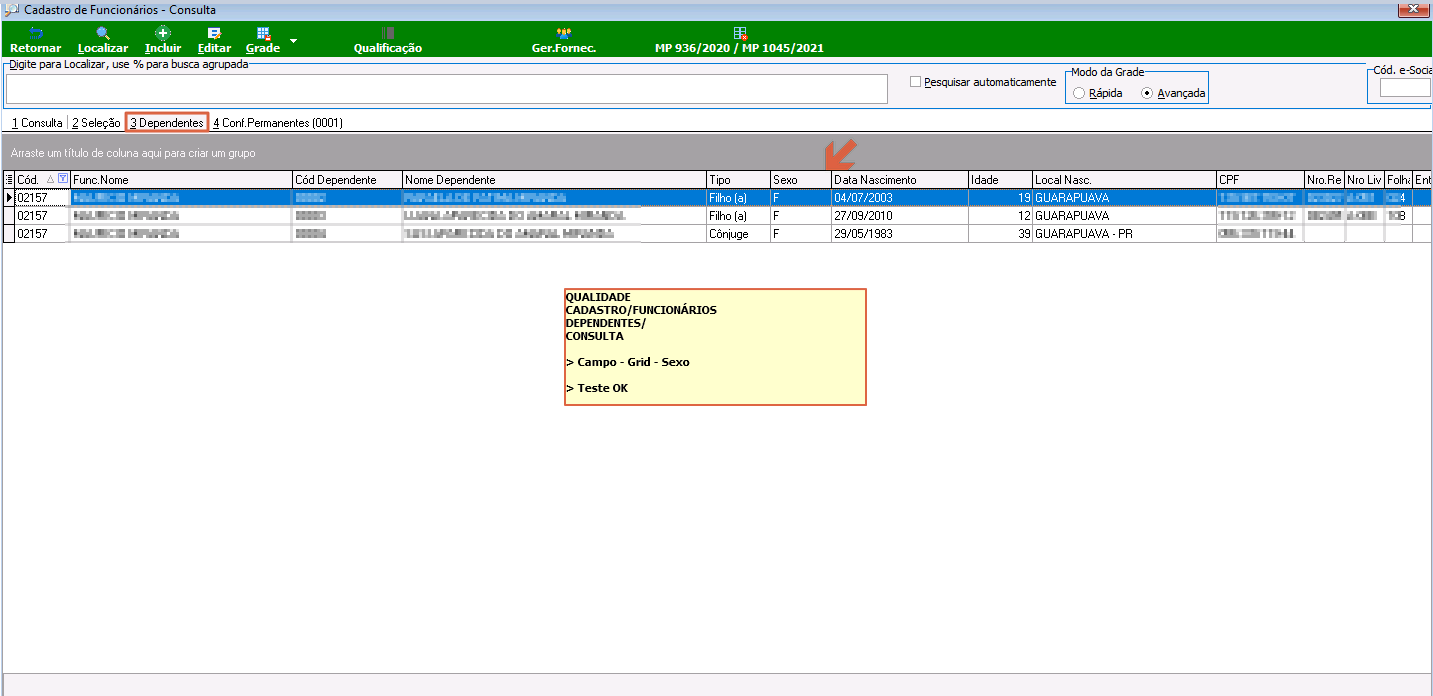The image size is (1433, 696).
Task: Switch to the 2 Seleção tab
Action: pyautogui.click(x=96, y=123)
